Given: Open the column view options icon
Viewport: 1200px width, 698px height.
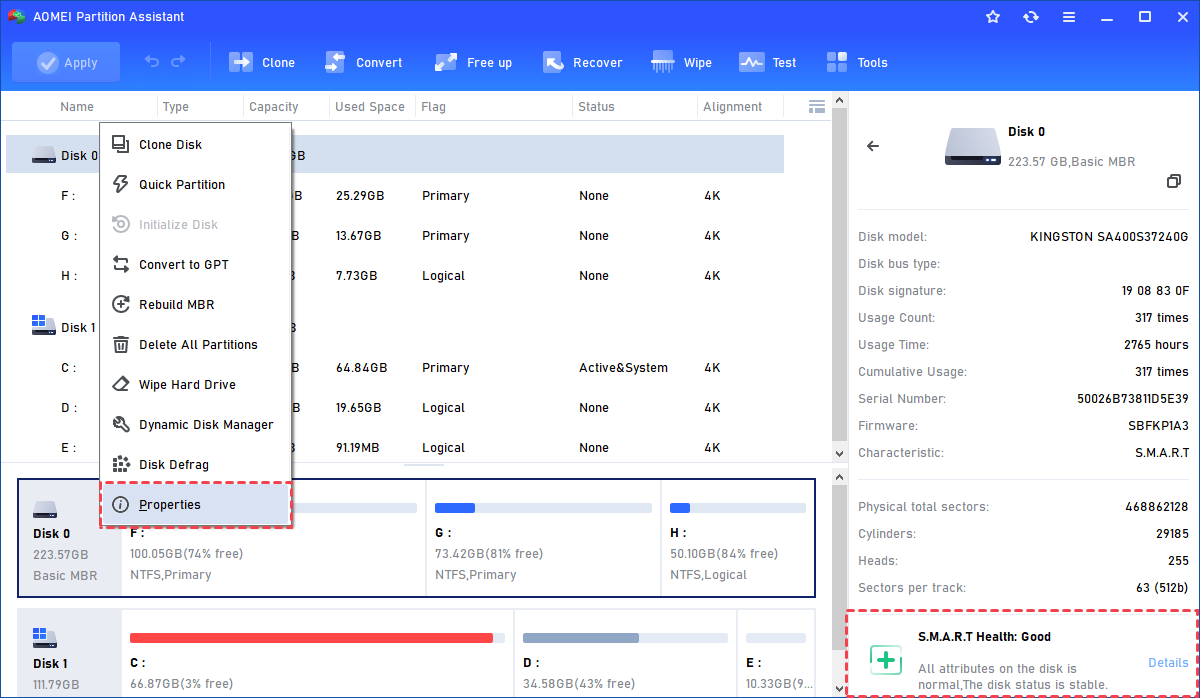Looking at the screenshot, I should click(x=817, y=106).
